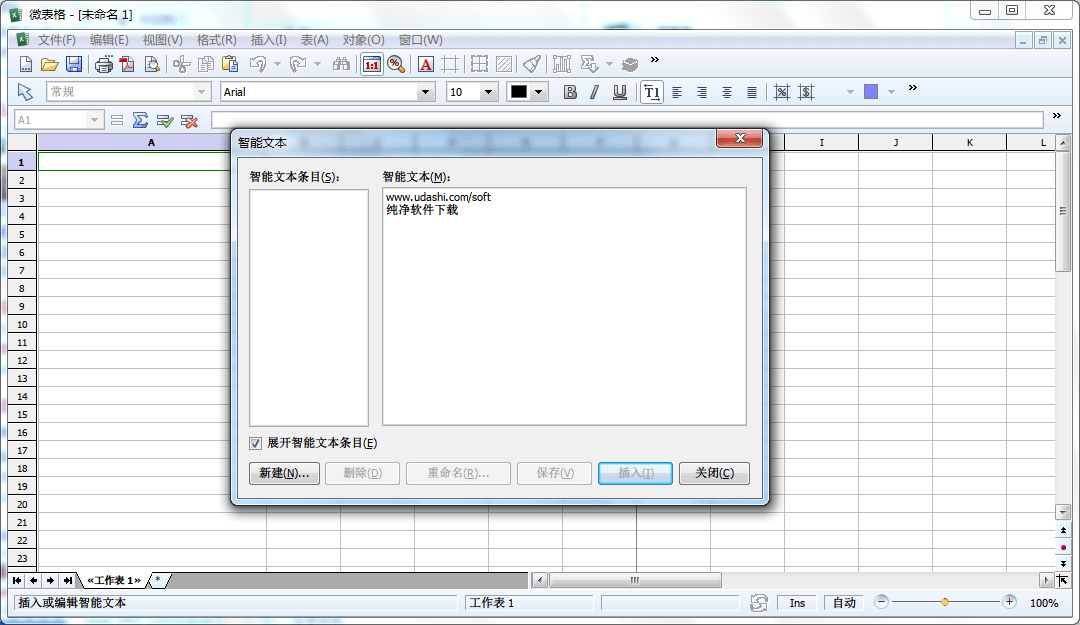Select the «工作表 1» sheet tab

(113, 580)
